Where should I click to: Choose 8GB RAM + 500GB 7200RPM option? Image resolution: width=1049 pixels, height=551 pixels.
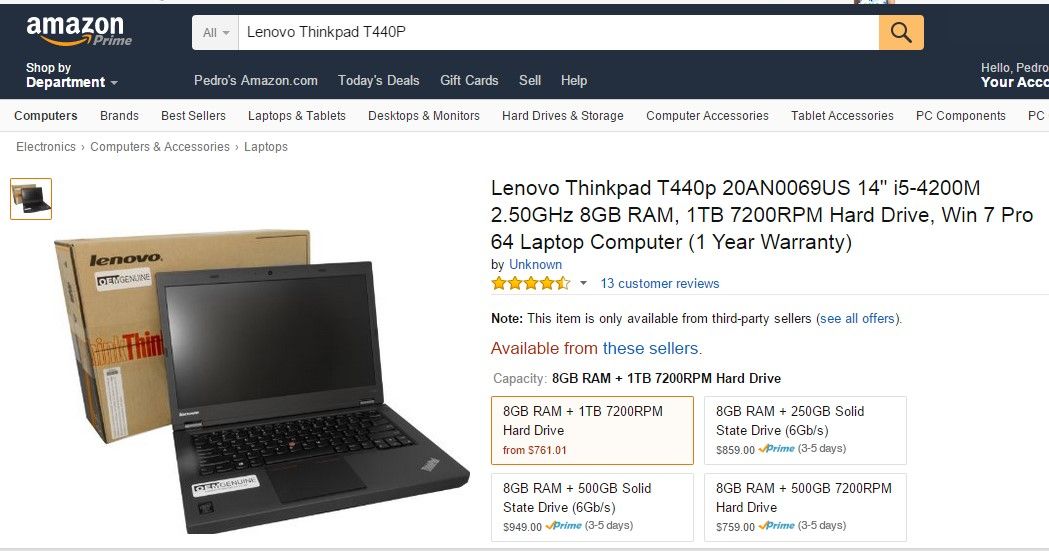point(805,508)
